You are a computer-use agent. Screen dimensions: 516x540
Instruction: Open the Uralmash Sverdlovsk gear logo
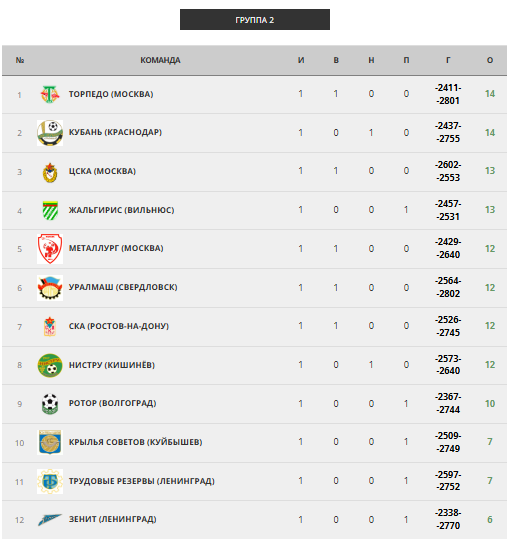(x=50, y=288)
